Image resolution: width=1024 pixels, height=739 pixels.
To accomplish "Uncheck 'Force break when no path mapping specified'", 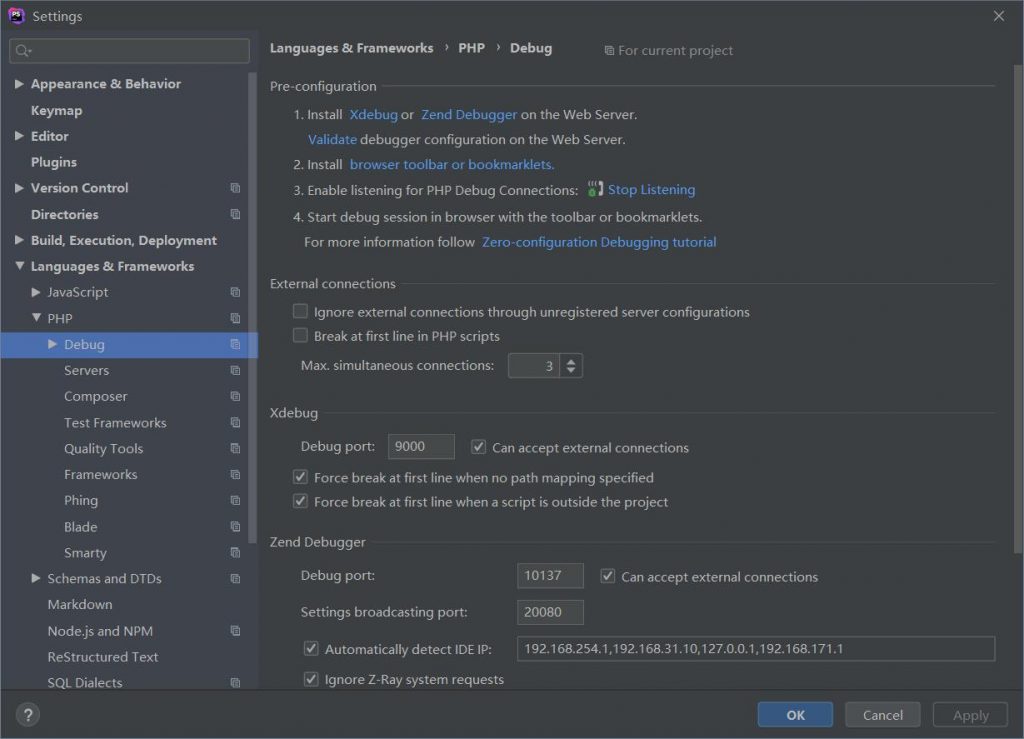I will [x=300, y=477].
